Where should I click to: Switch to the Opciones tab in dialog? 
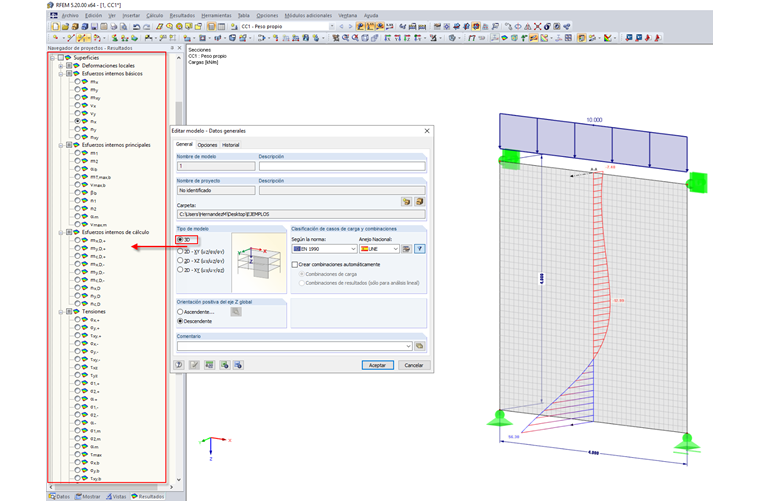[207, 145]
